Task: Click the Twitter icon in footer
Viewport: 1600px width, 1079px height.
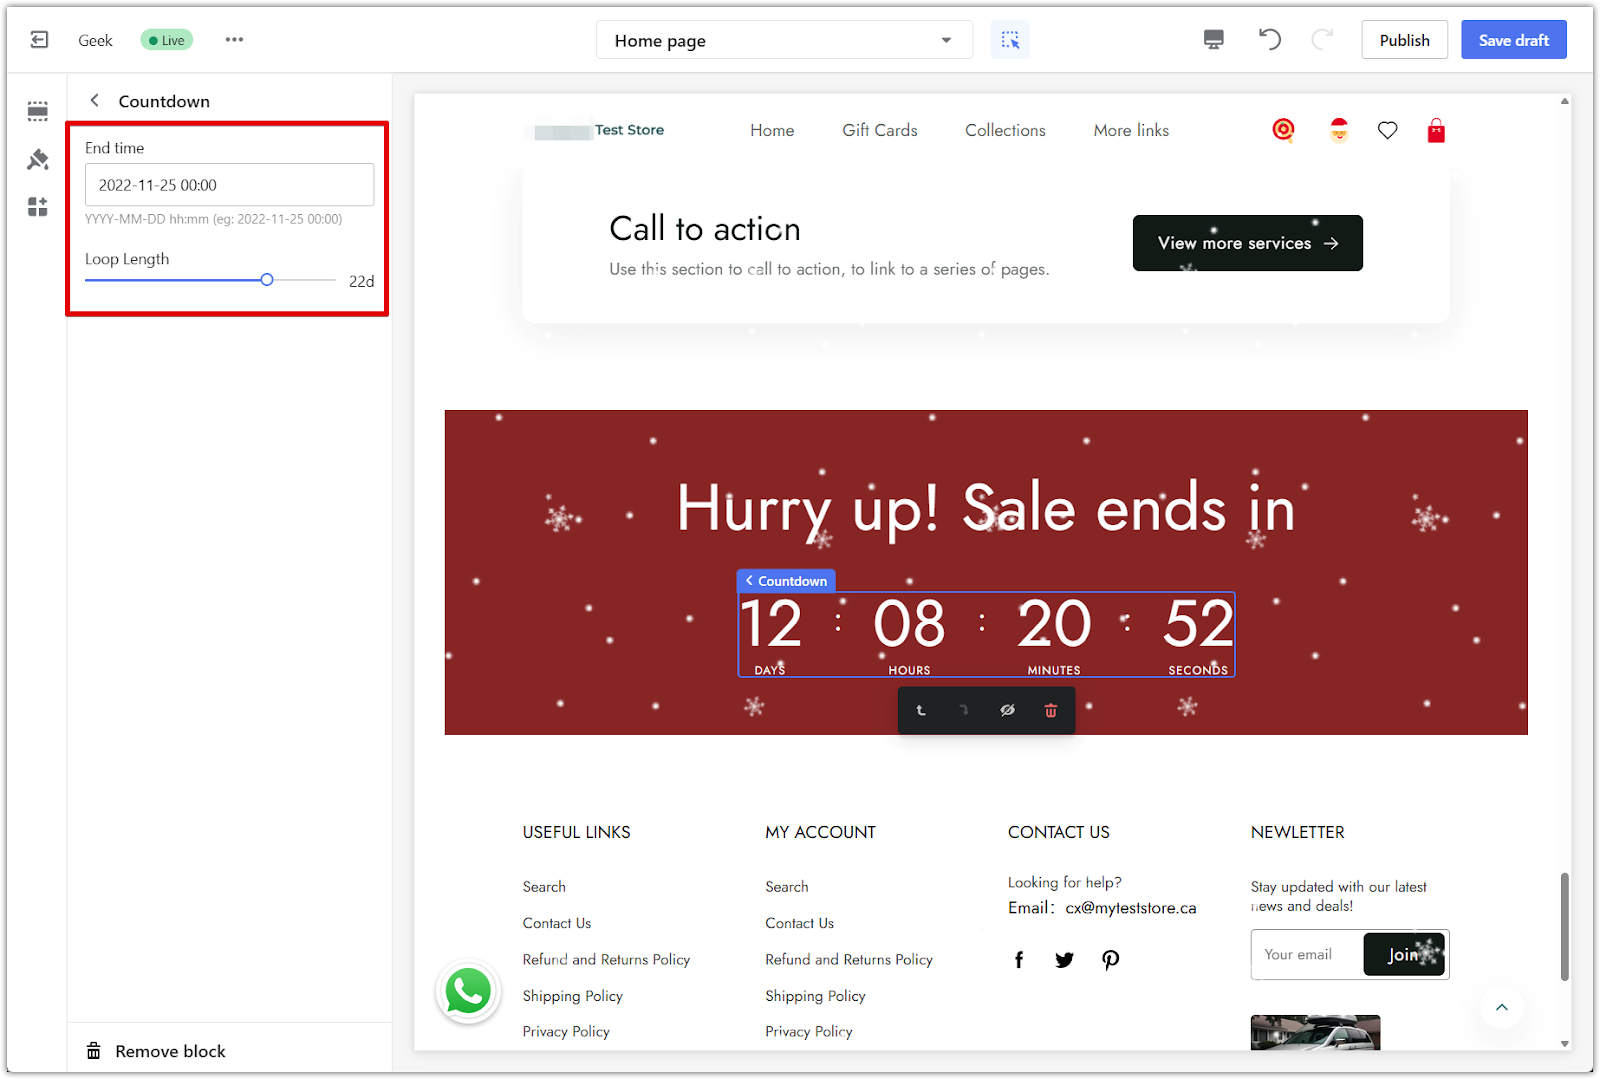Action: click(1064, 960)
